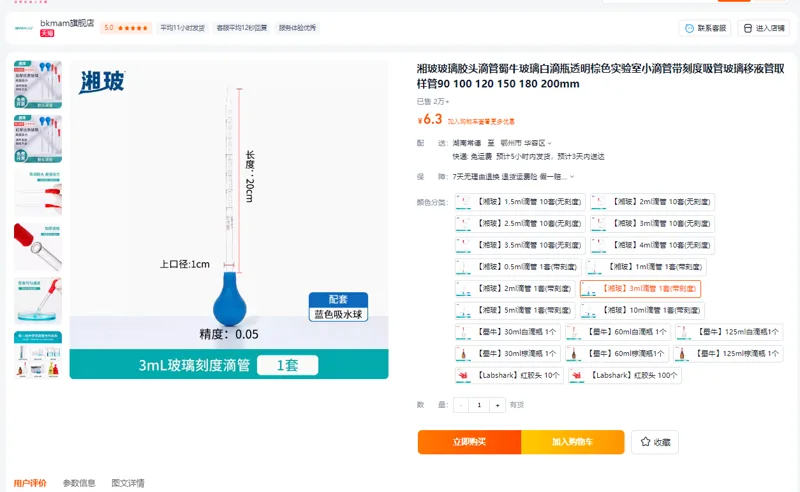Choose 【蜀牛】60ml白滴瓶 1个

point(618,332)
